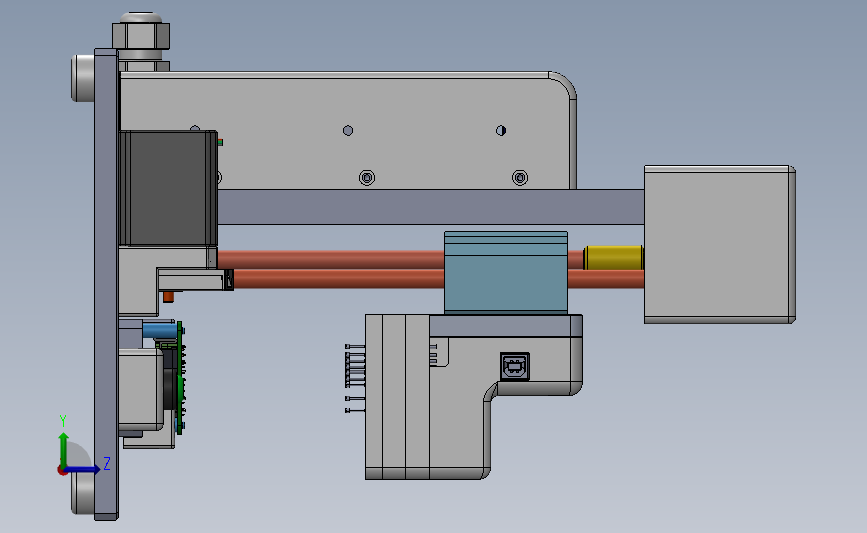Click the red origin dot of triad
This screenshot has width=867, height=533.
pos(62,471)
